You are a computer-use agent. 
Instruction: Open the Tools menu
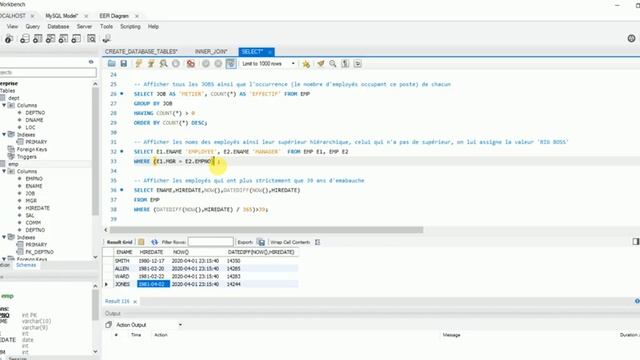coord(106,27)
